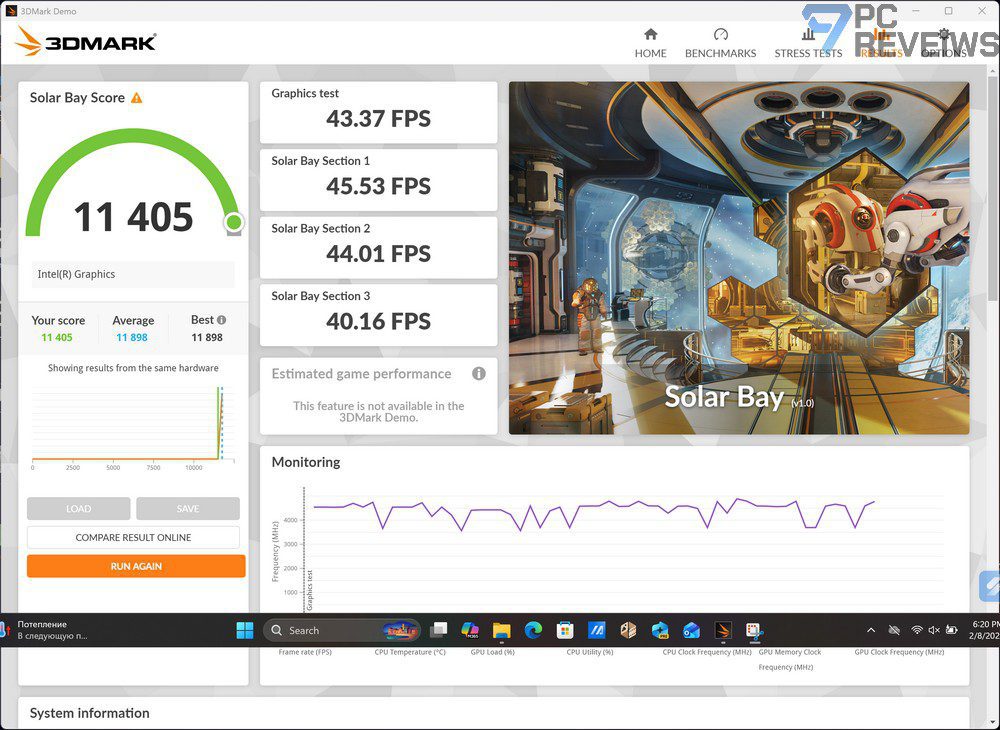Open the HOME tab icon
Screen dimensions: 1000x730
click(651, 34)
